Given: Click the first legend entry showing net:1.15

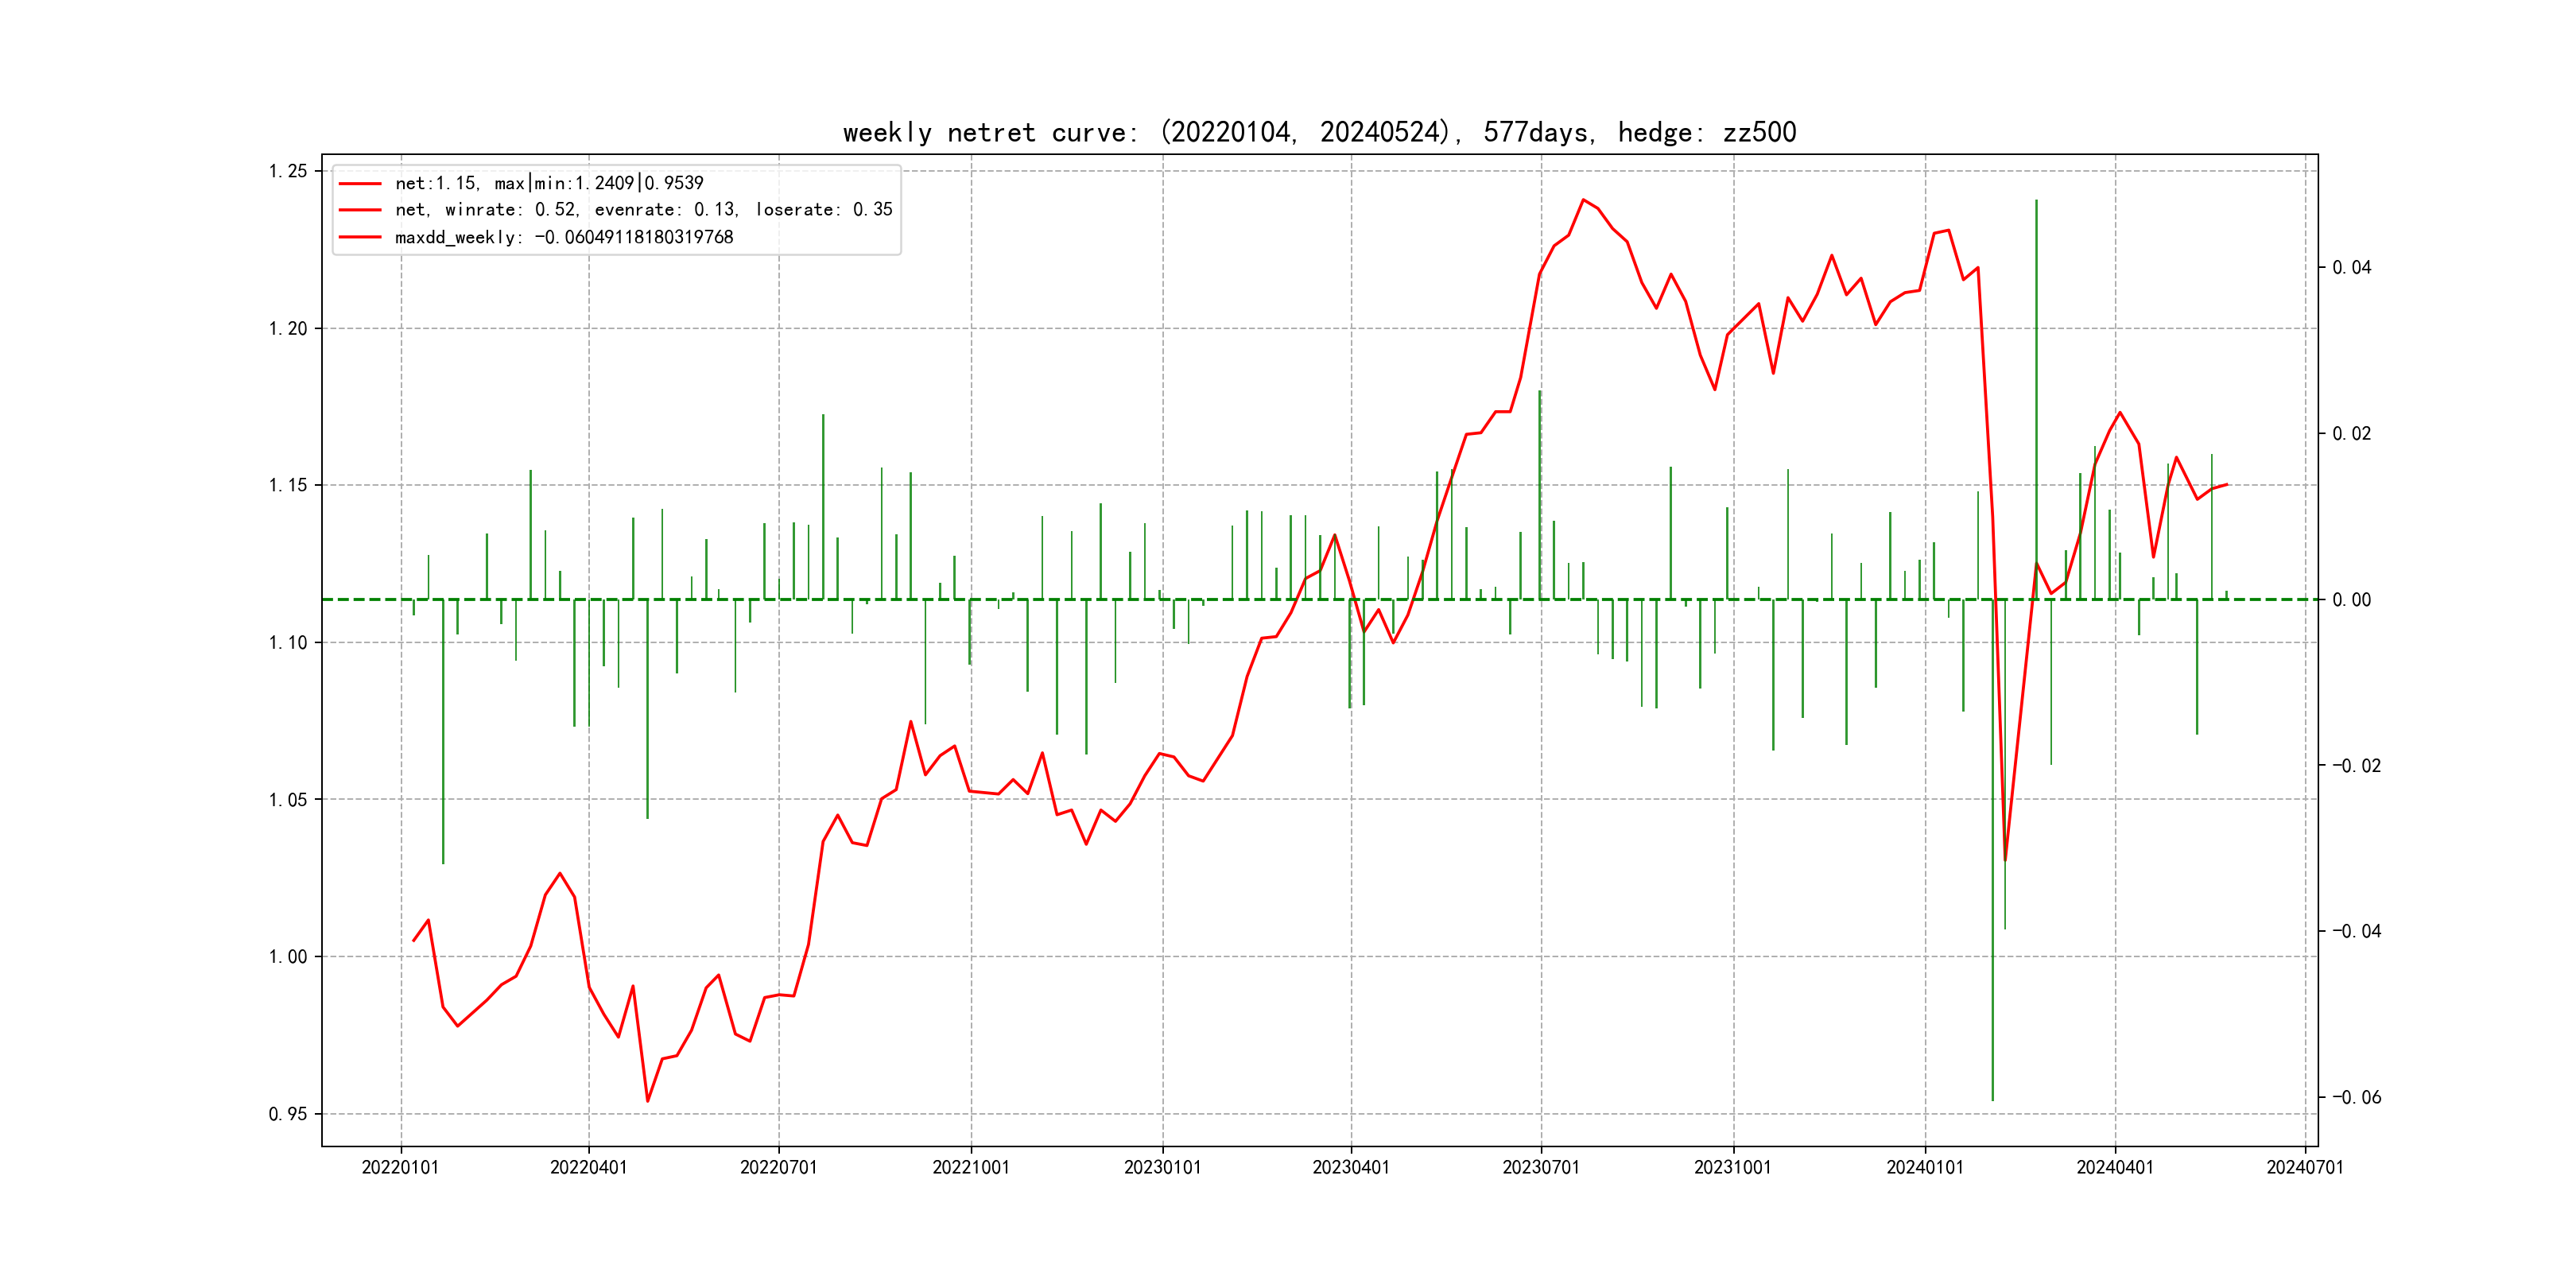Looking at the screenshot, I should coord(549,183).
